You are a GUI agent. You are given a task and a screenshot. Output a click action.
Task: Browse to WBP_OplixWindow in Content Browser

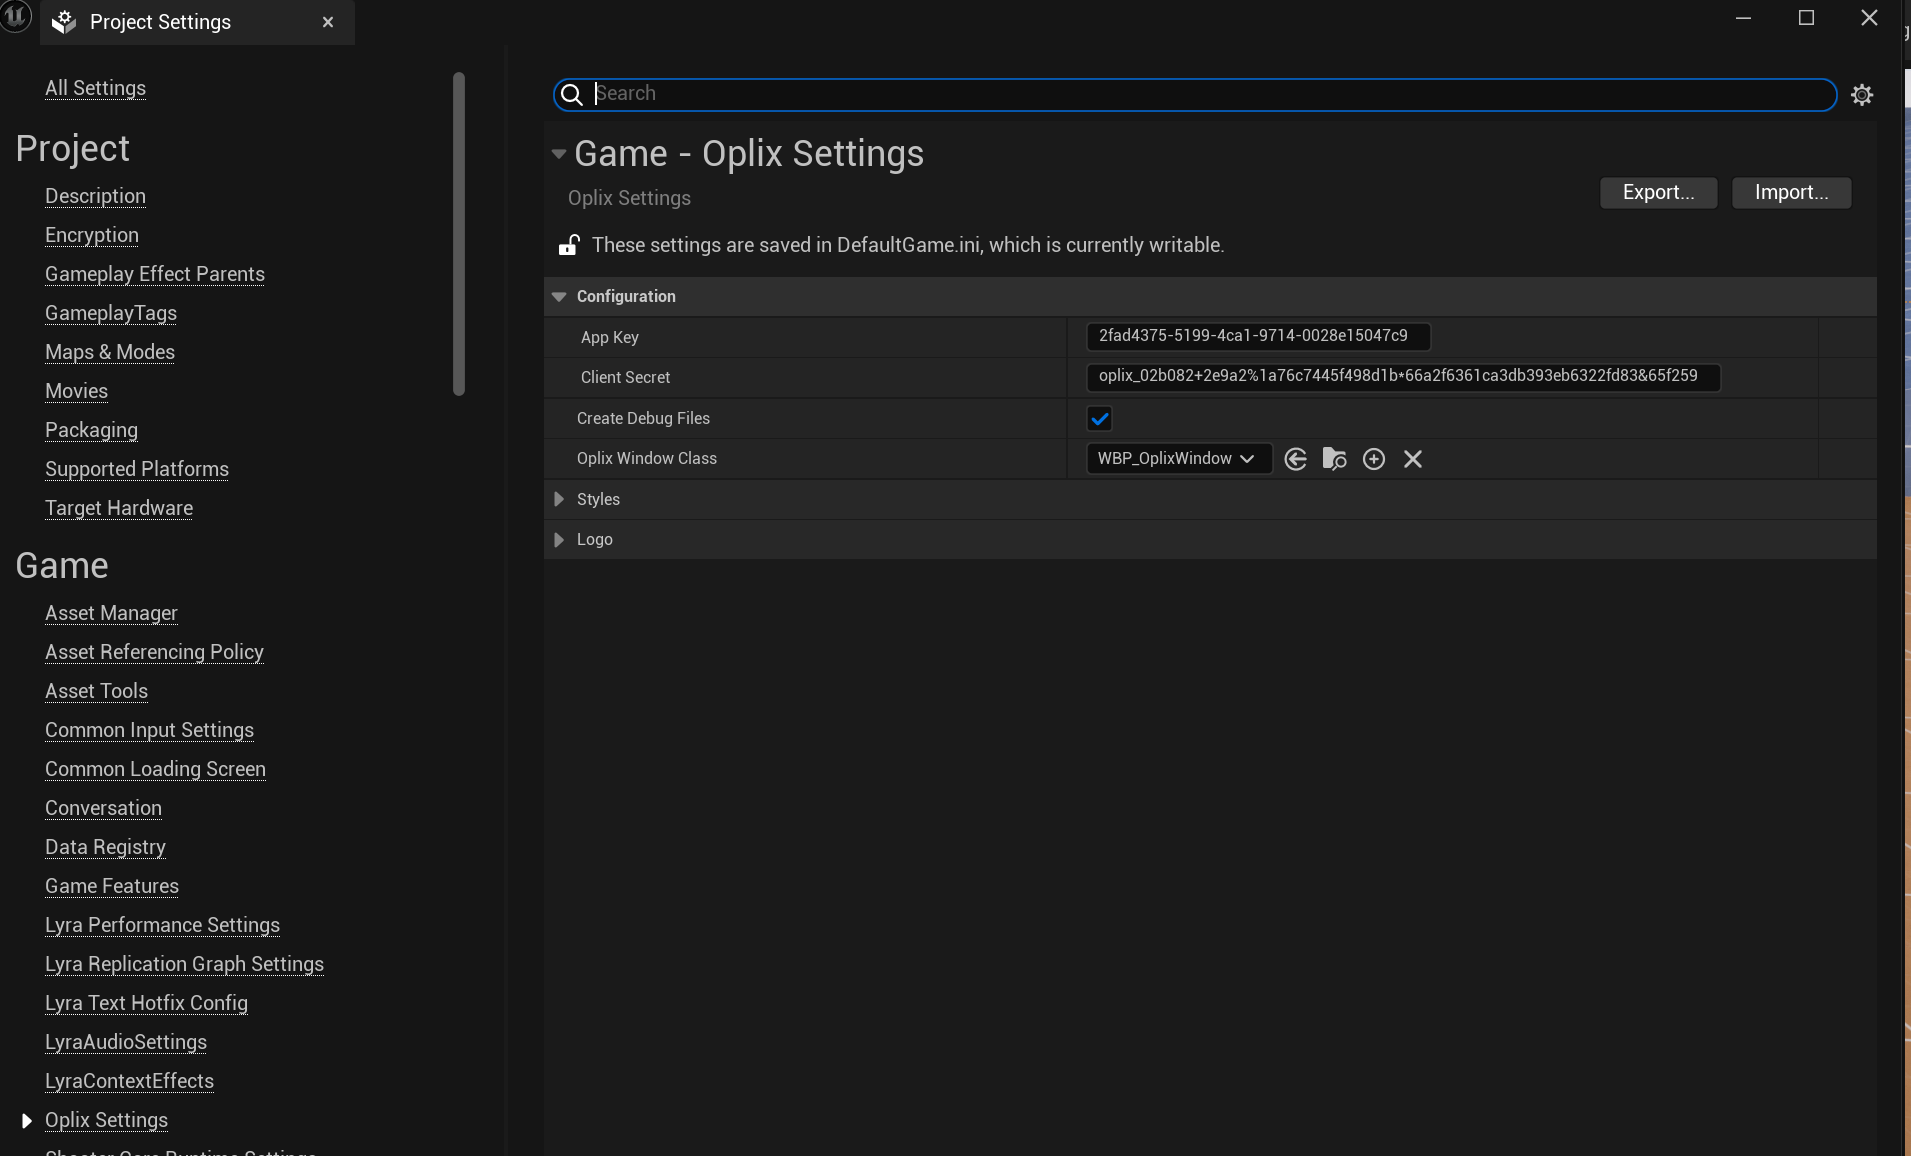(x=1335, y=459)
